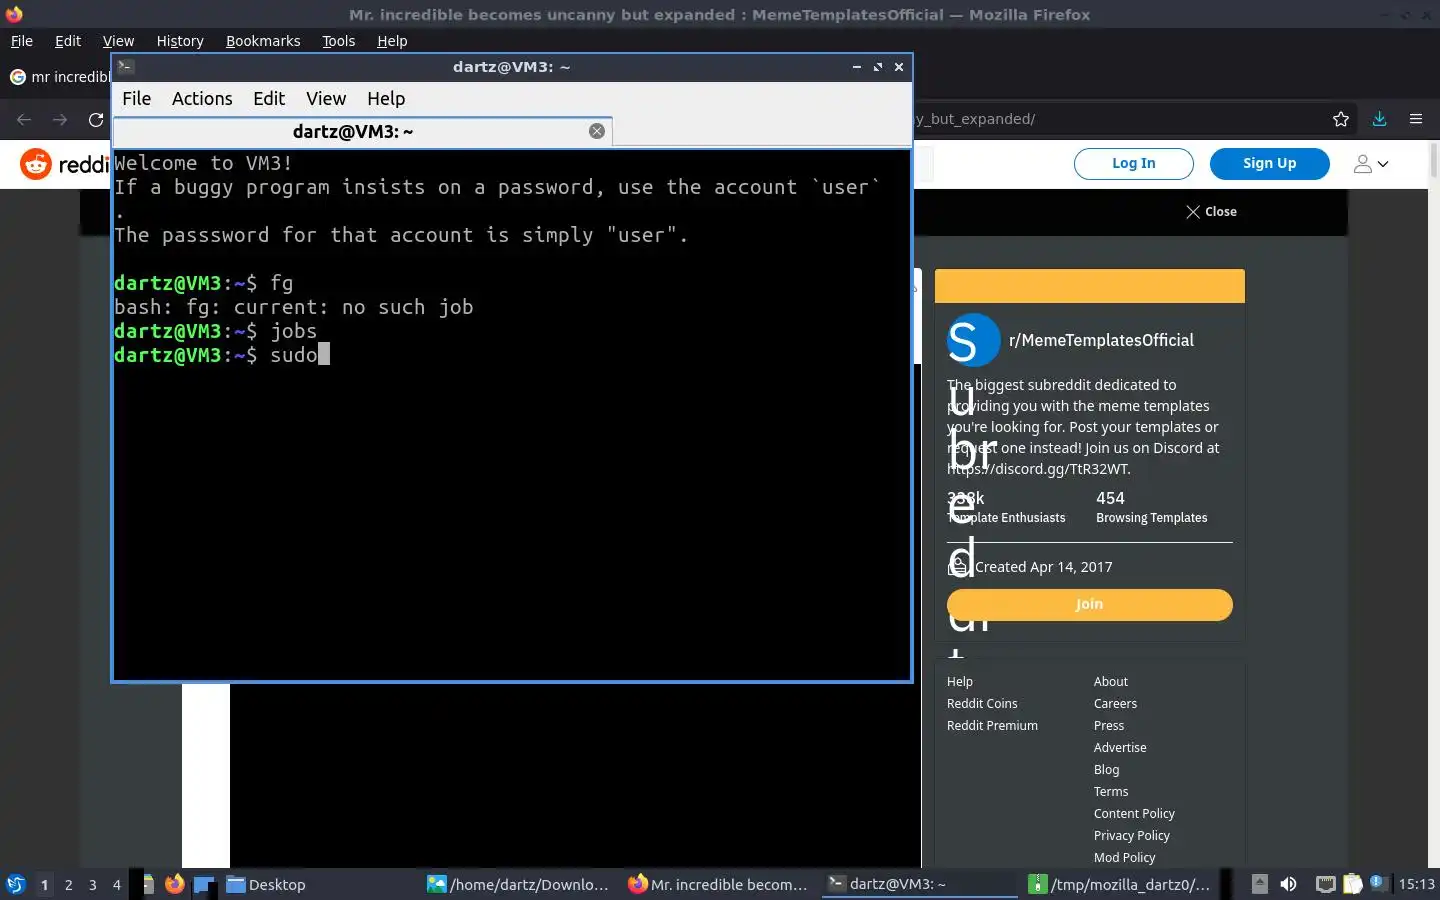This screenshot has height=900, width=1440.
Task: Launch file manager from taskbar quick launch
Action: coord(148,884)
